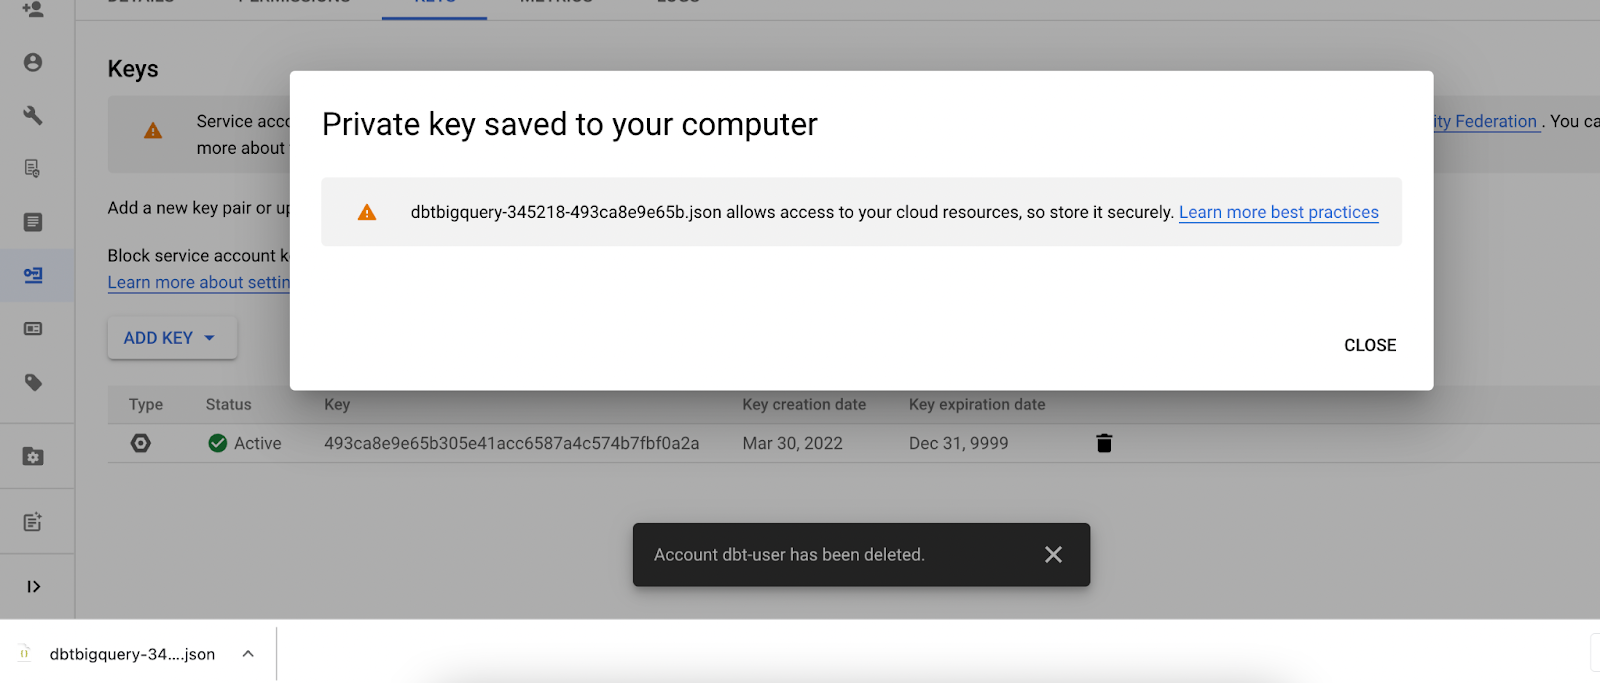Click the Key creation date column header

pyautogui.click(x=804, y=404)
